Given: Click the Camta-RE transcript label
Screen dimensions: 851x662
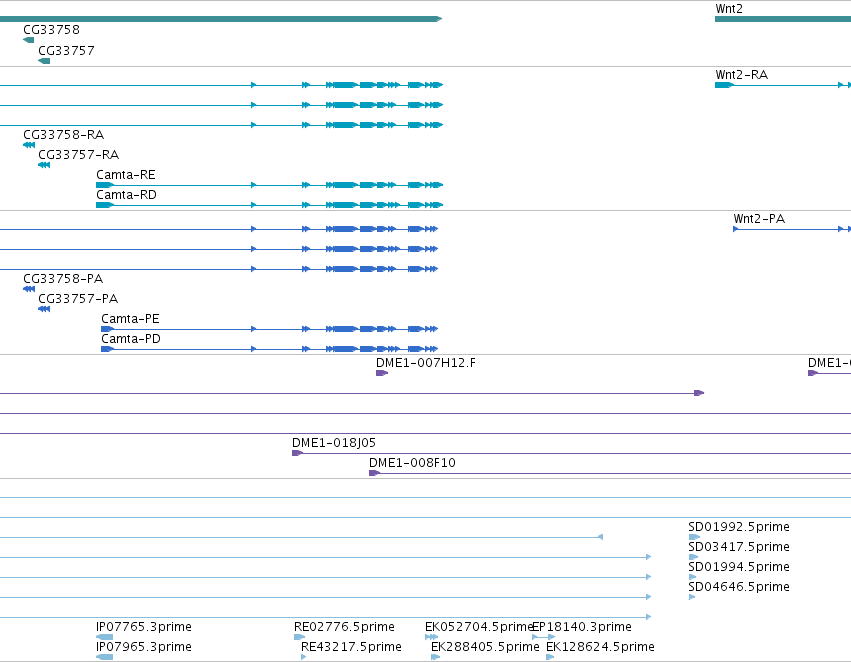Looking at the screenshot, I should coord(126,175).
